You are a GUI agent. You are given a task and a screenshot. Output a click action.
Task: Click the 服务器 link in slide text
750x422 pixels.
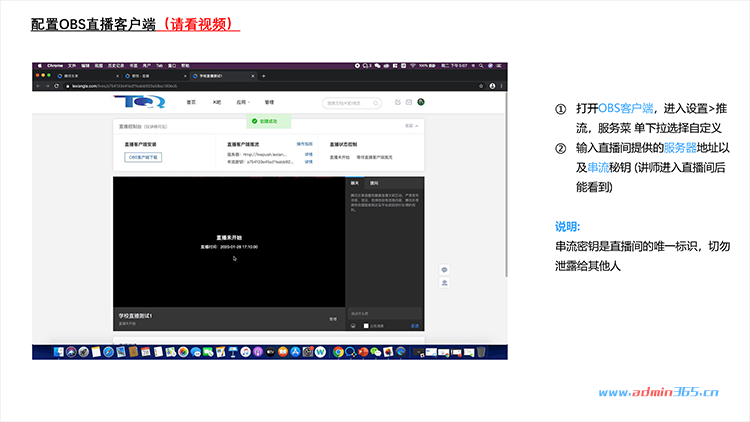click(x=680, y=148)
